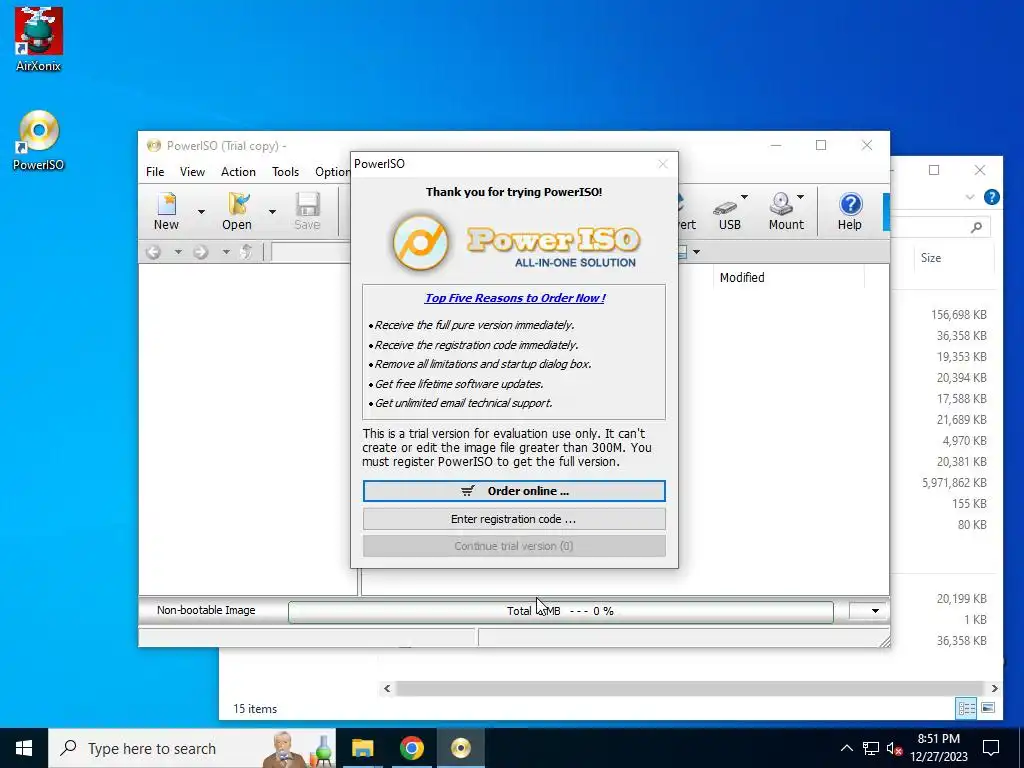Image resolution: width=1024 pixels, height=768 pixels.
Task: Select the 20,199 KB file size entry
Action: 961,599
